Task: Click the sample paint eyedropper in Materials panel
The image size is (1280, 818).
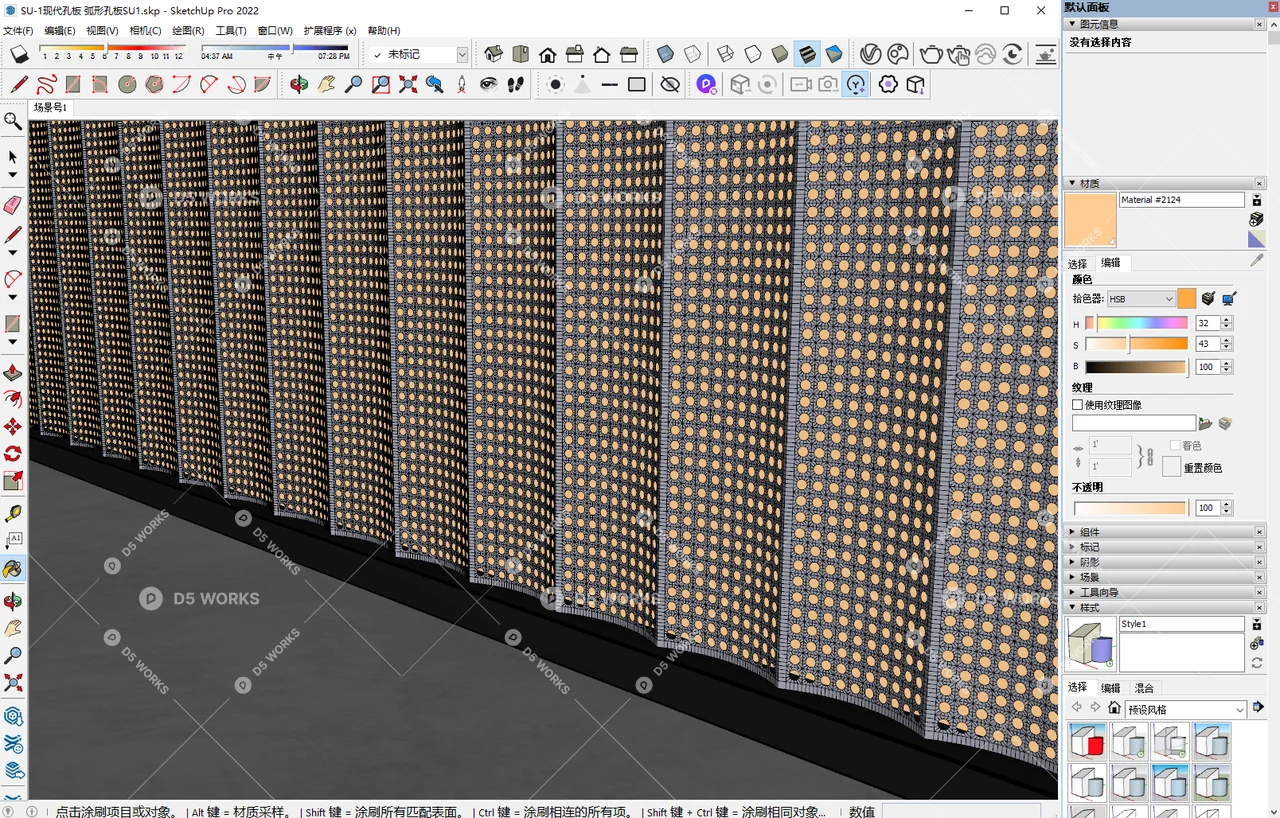Action: coord(1257,258)
